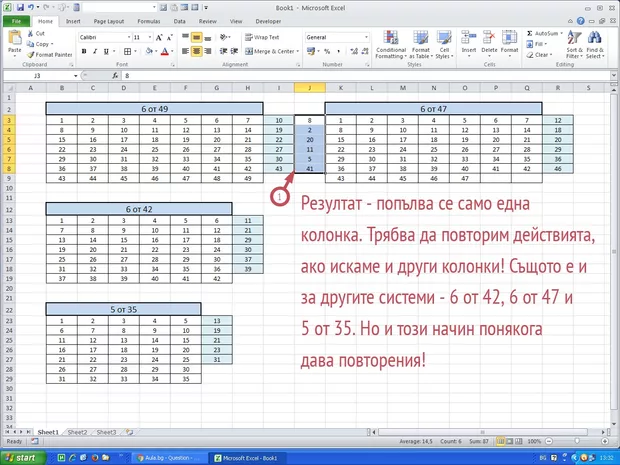Click the horizontal scrollbar thumb

482,432
